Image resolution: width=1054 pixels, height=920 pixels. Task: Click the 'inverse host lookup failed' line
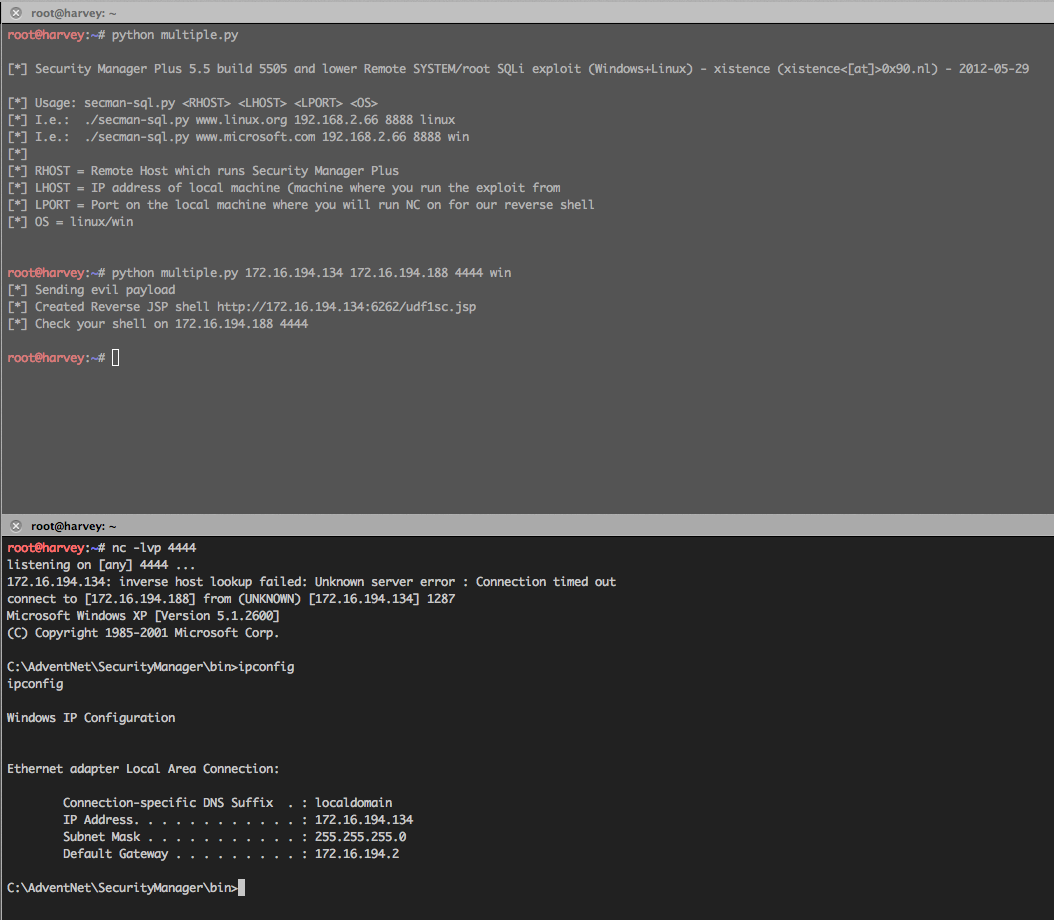[311, 581]
